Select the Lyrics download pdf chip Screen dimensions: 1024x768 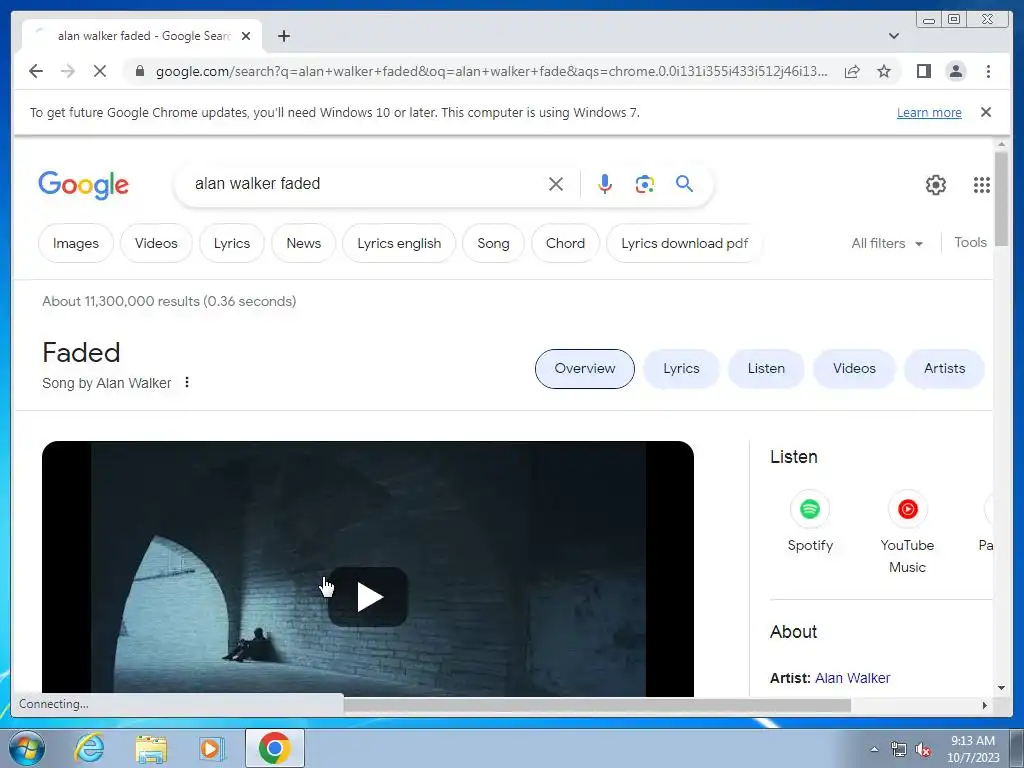tap(684, 243)
